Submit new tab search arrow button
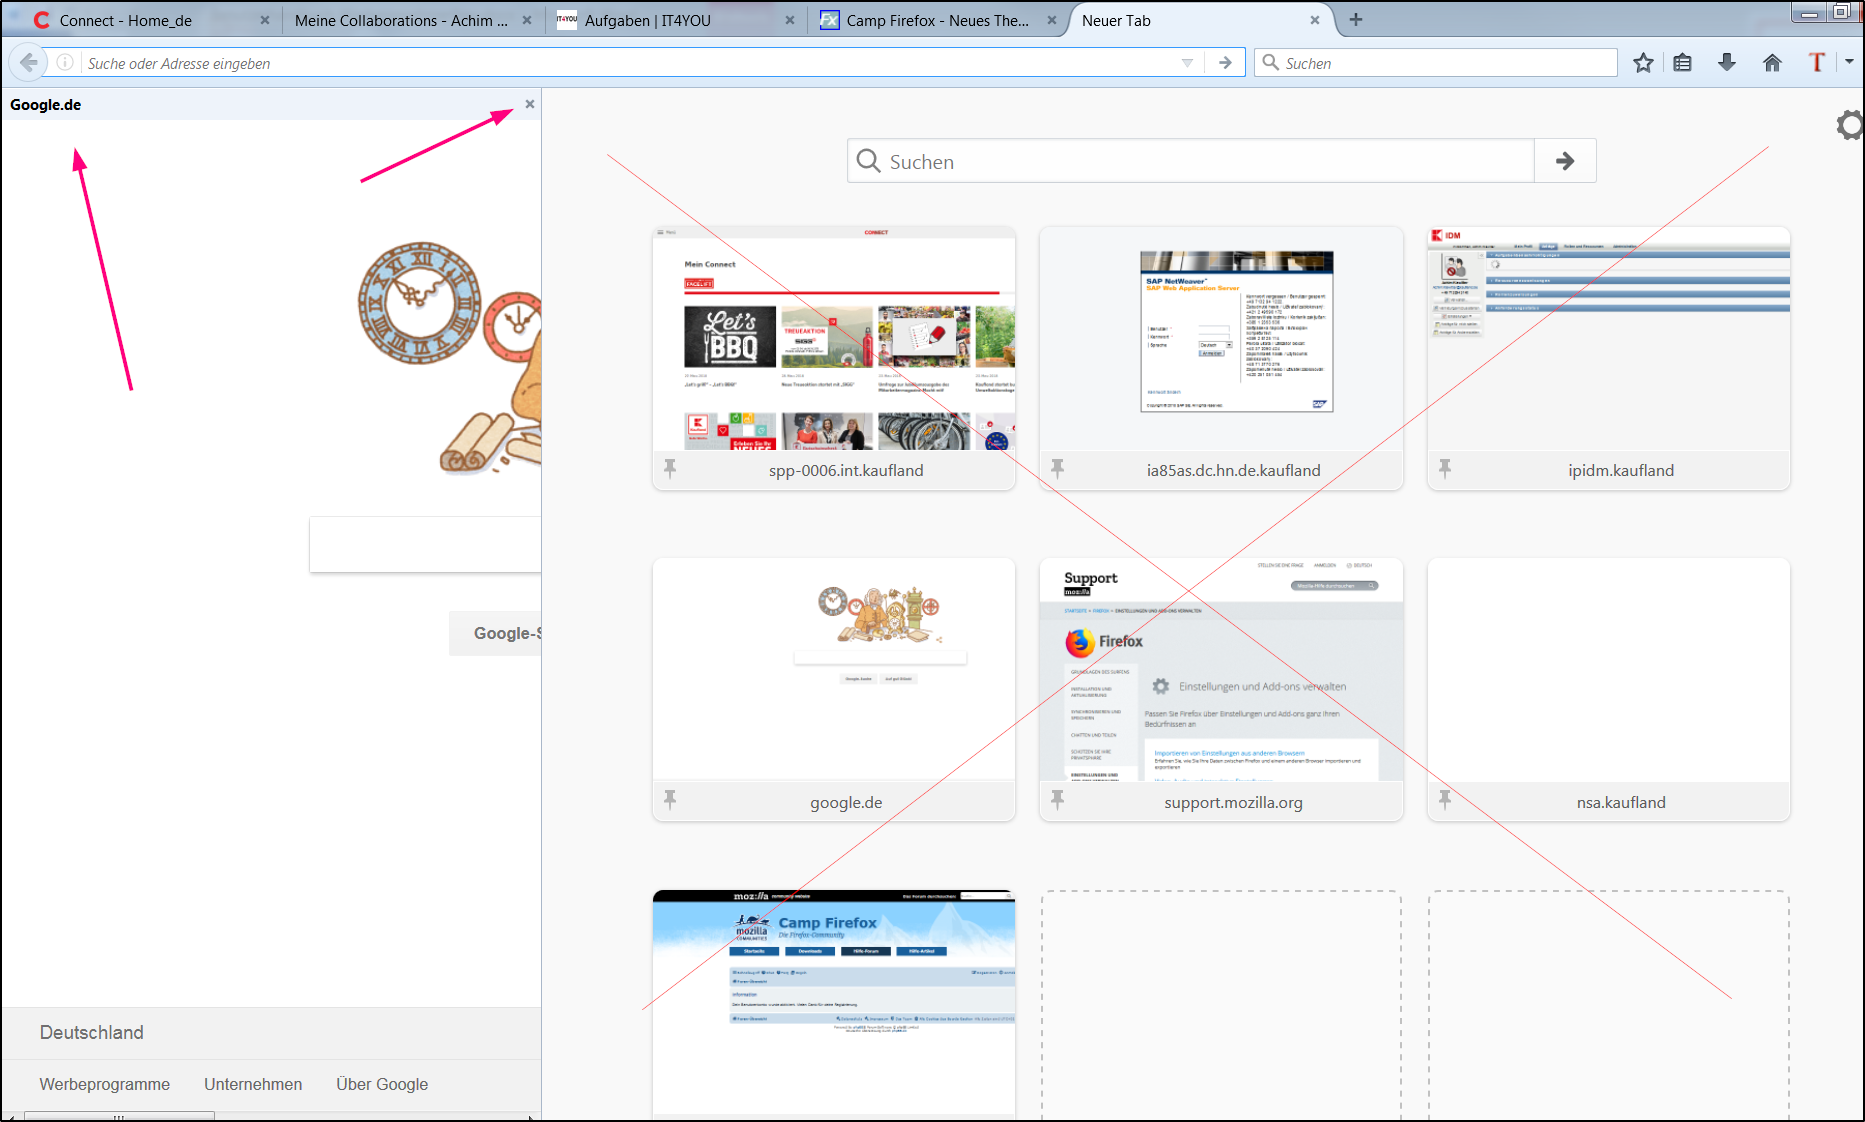Screen dimensions: 1865x1122 (x=1565, y=161)
